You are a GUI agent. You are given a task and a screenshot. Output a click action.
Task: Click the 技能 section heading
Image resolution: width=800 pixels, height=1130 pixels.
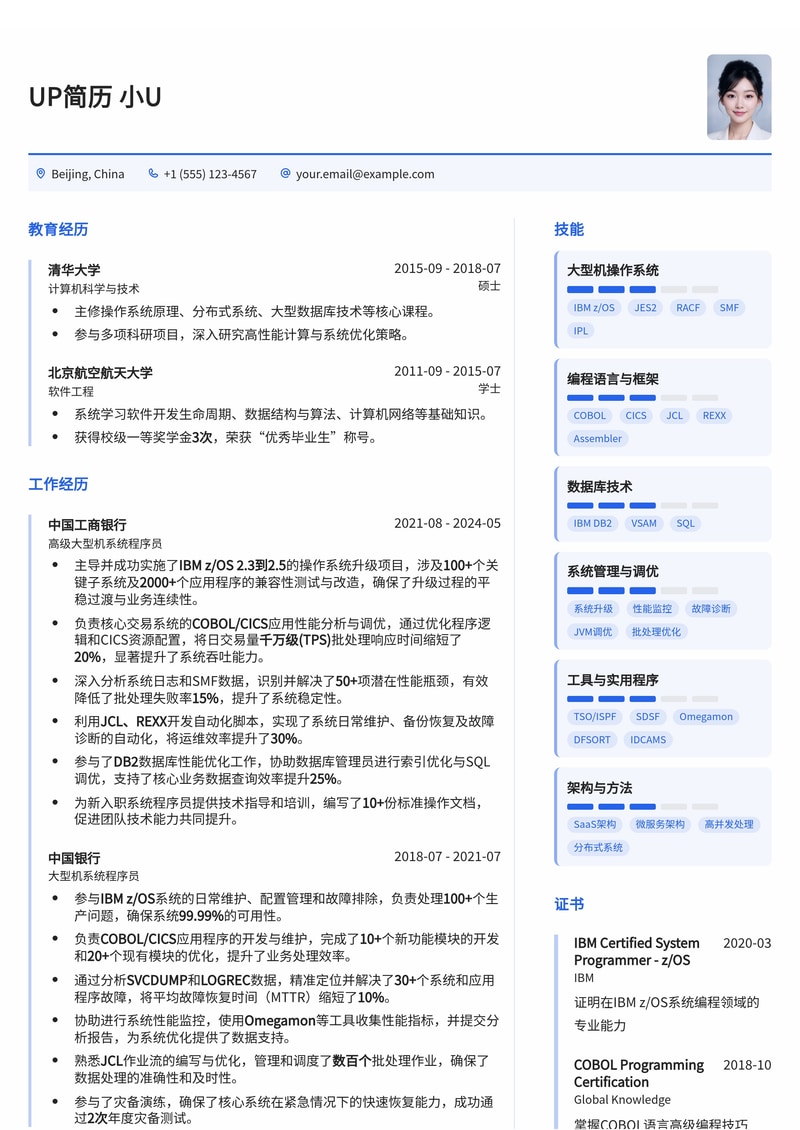point(569,229)
